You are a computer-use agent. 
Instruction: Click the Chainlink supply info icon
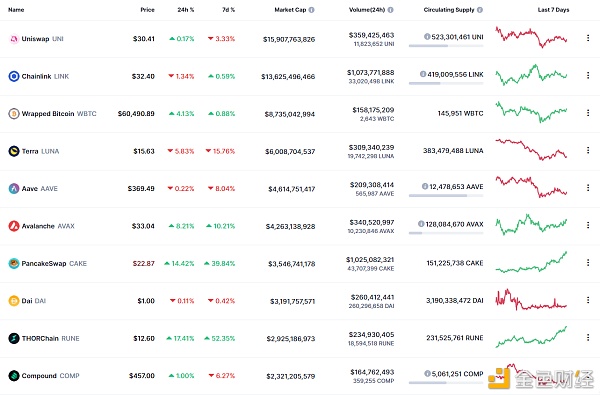(423, 74)
